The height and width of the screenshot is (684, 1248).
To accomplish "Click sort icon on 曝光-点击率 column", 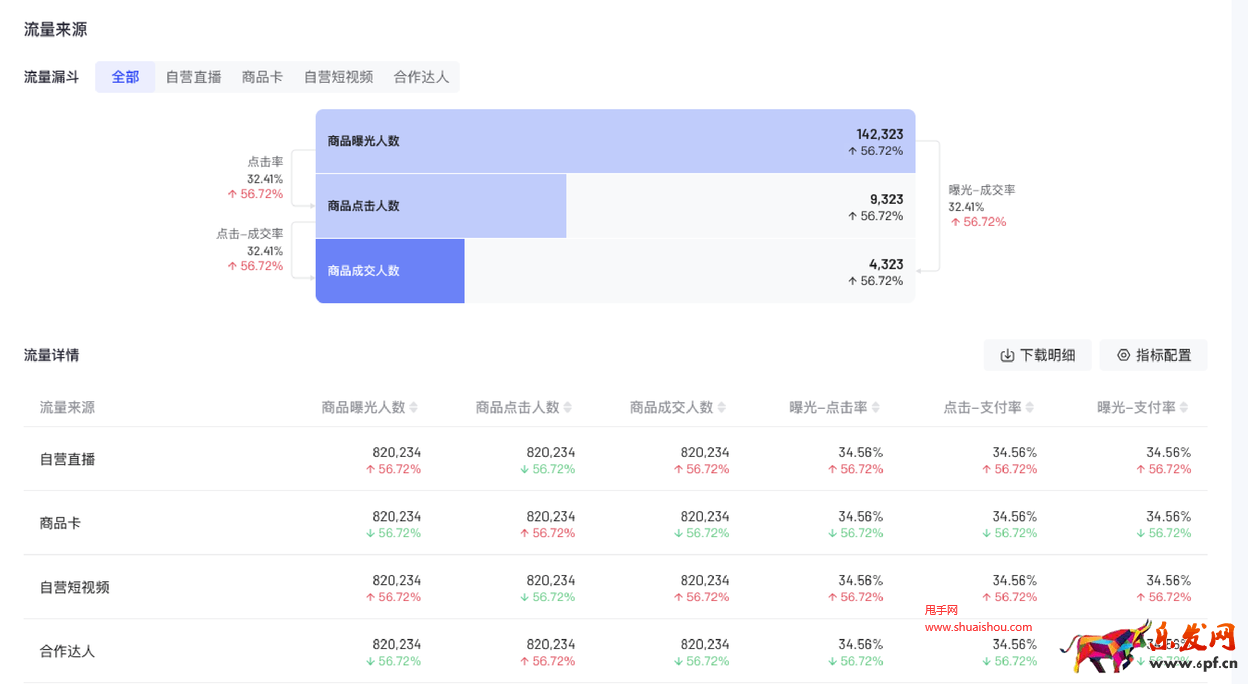I will click(876, 407).
